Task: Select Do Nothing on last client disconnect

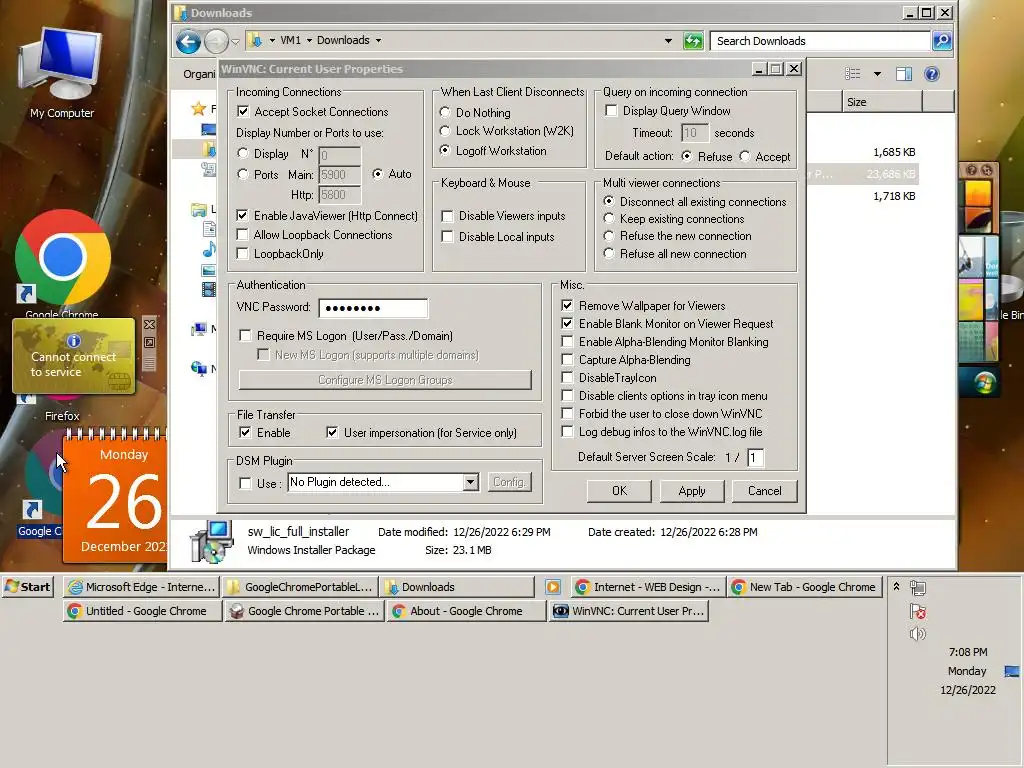Action: [x=445, y=112]
